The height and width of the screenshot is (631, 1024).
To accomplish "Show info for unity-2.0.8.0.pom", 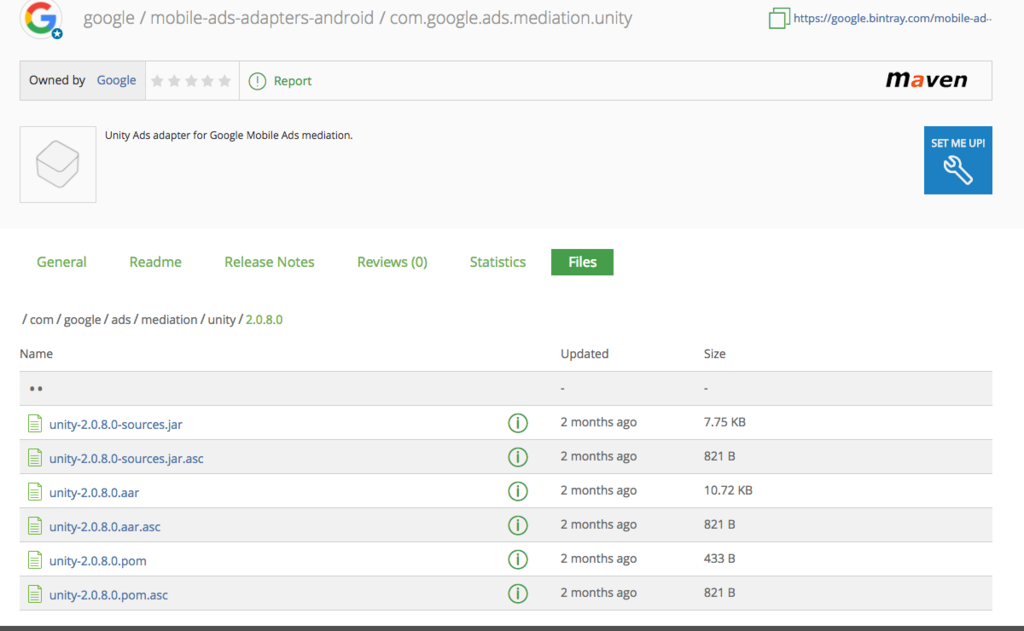I will tap(518, 559).
